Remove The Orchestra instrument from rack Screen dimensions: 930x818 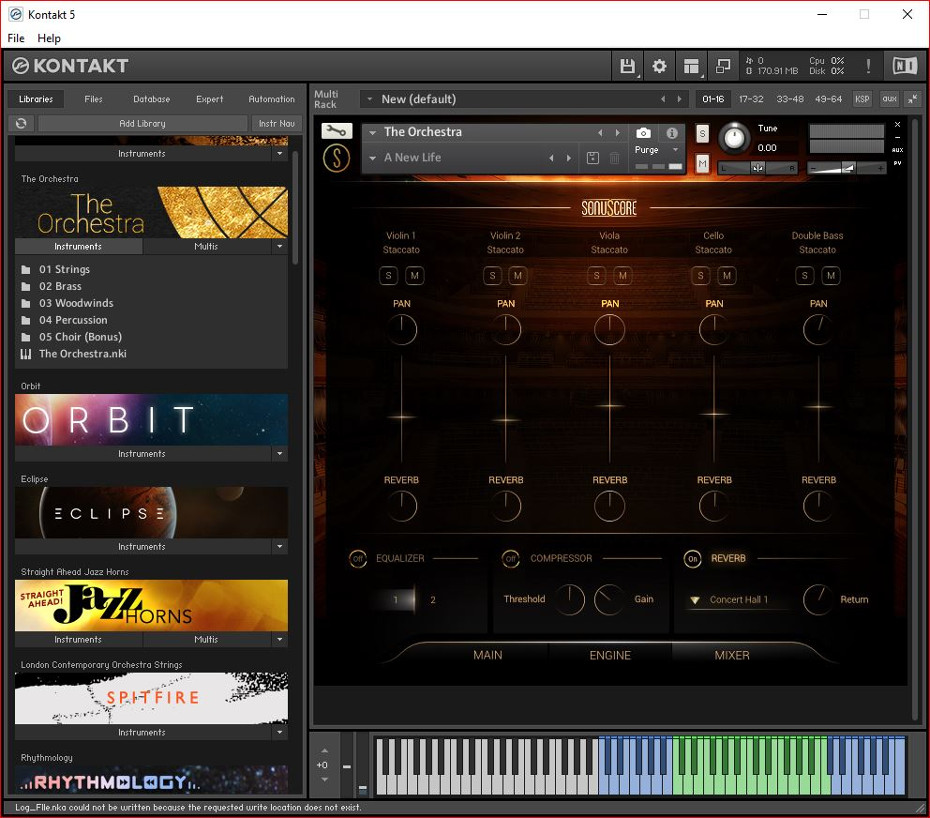pos(897,125)
